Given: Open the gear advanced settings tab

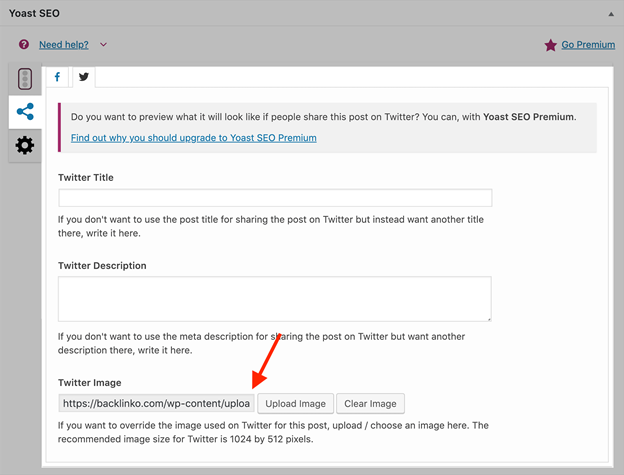Looking at the screenshot, I should [25, 145].
